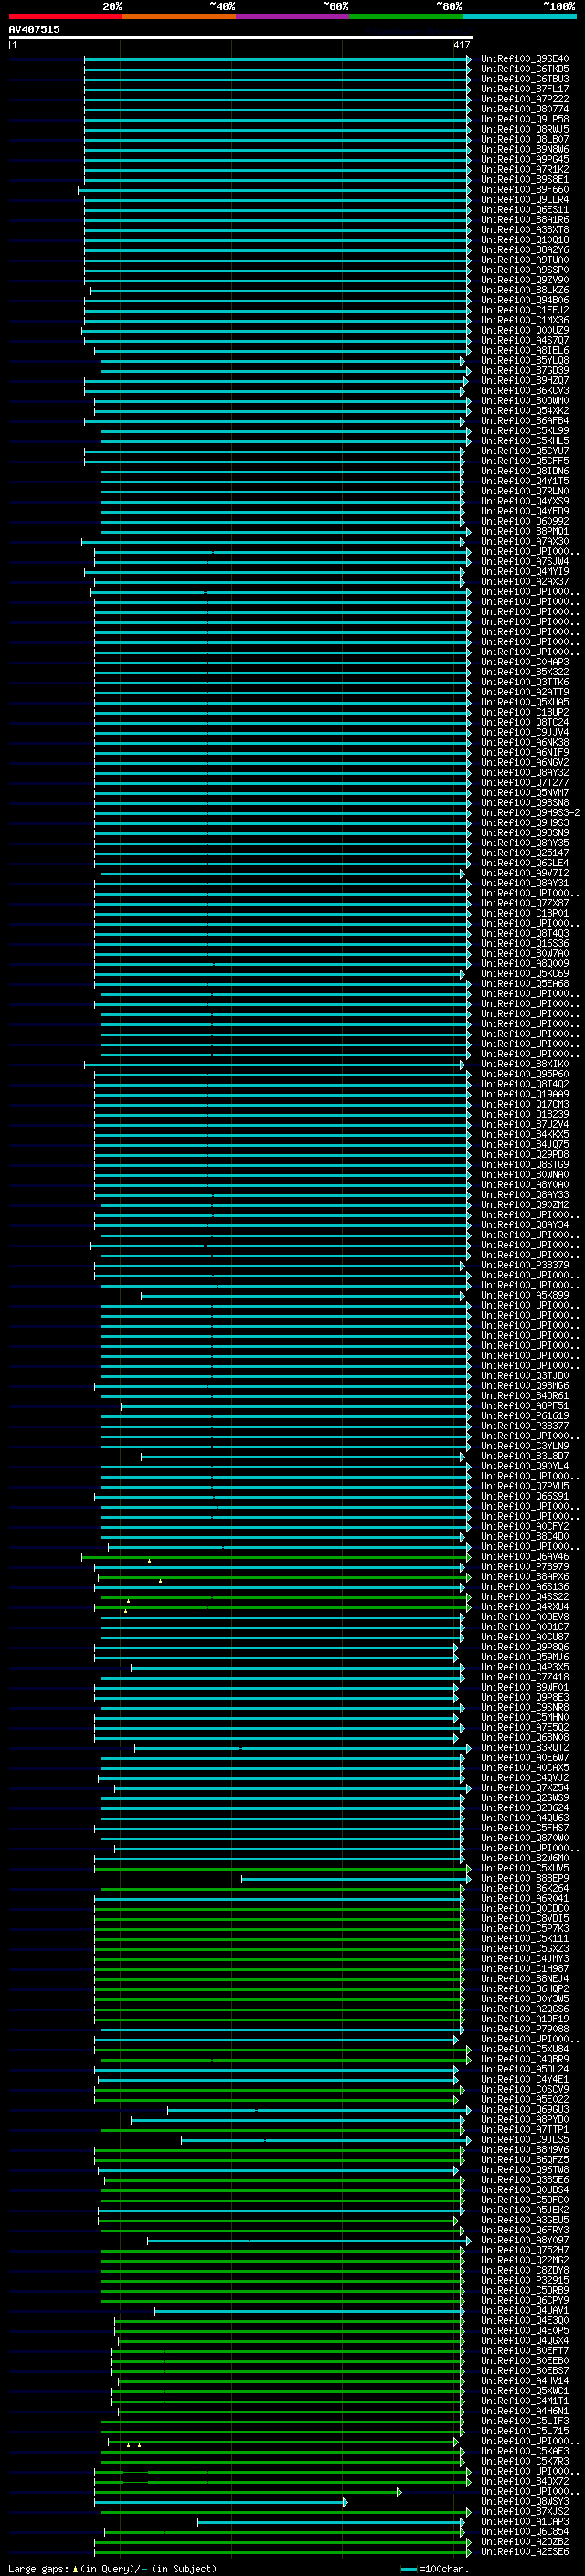Click the orange ~40% identity legend bar
This screenshot has height=2576, width=585.
[x=179, y=16]
